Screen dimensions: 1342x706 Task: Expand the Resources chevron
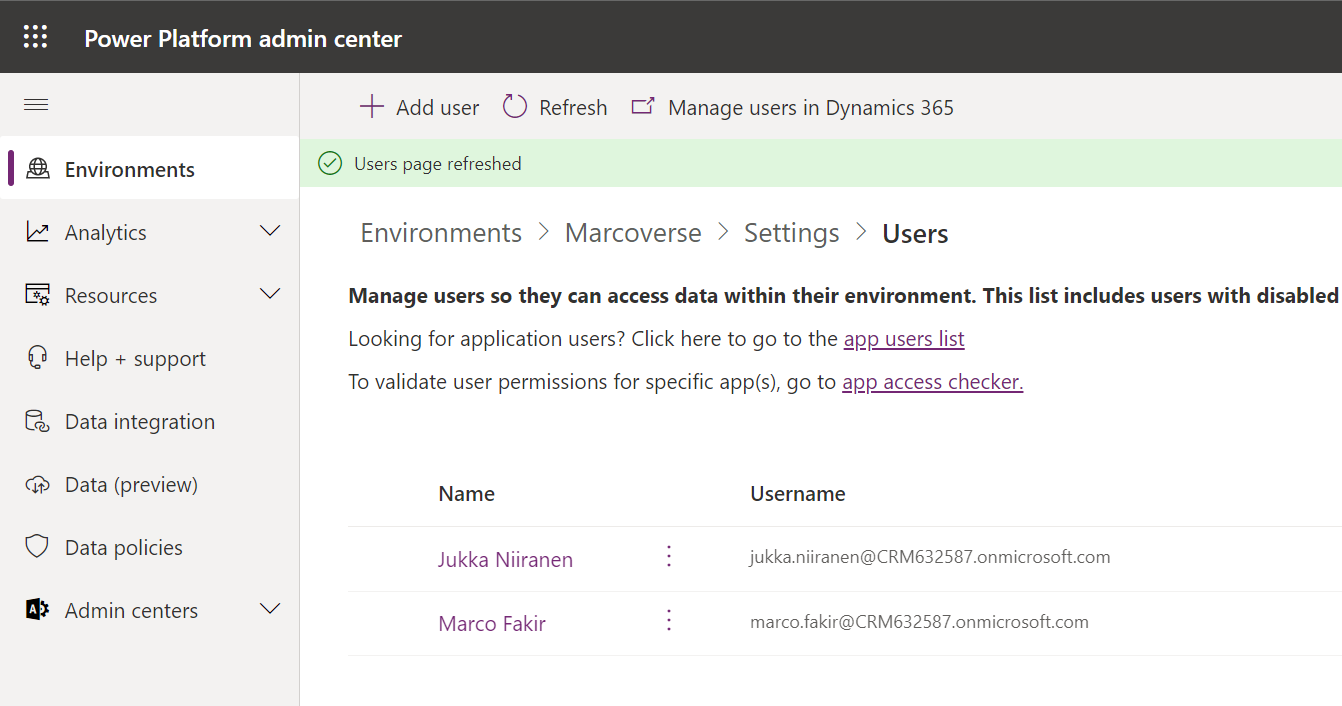click(270, 294)
